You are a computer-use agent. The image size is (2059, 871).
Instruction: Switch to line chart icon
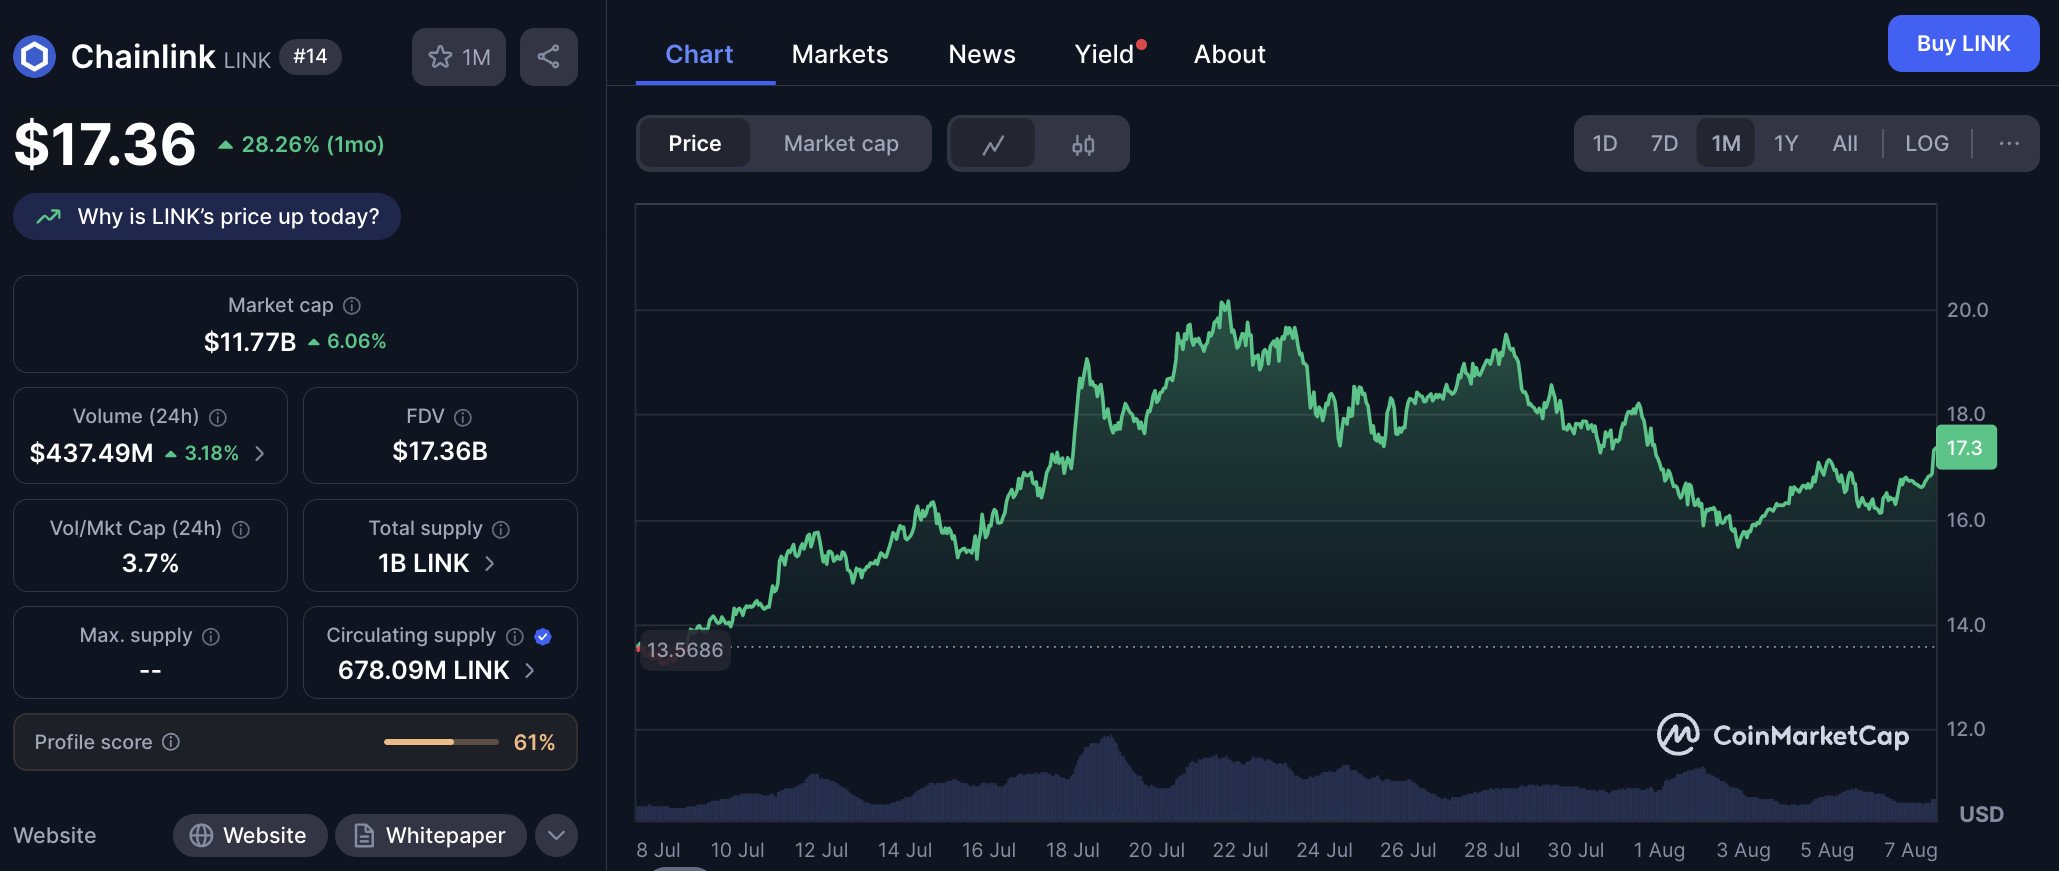click(x=993, y=144)
